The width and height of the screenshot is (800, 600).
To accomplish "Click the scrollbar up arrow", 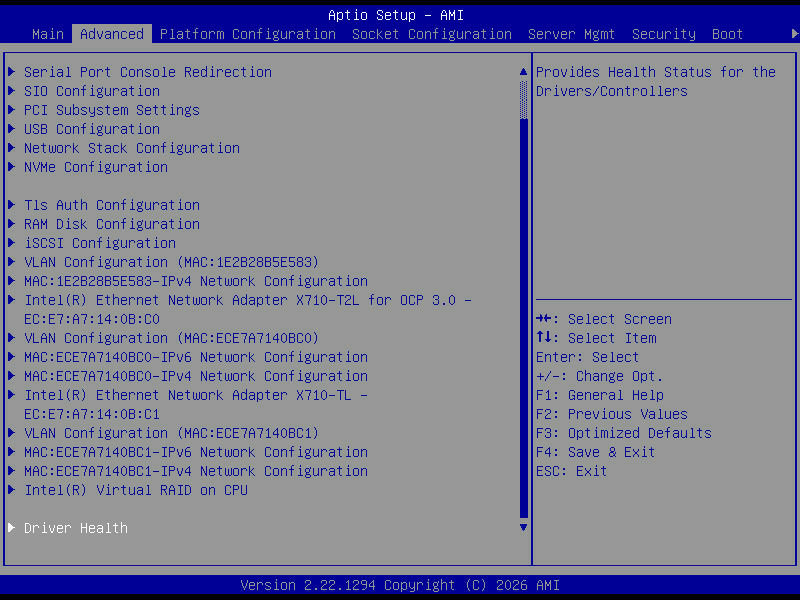I will [523, 72].
